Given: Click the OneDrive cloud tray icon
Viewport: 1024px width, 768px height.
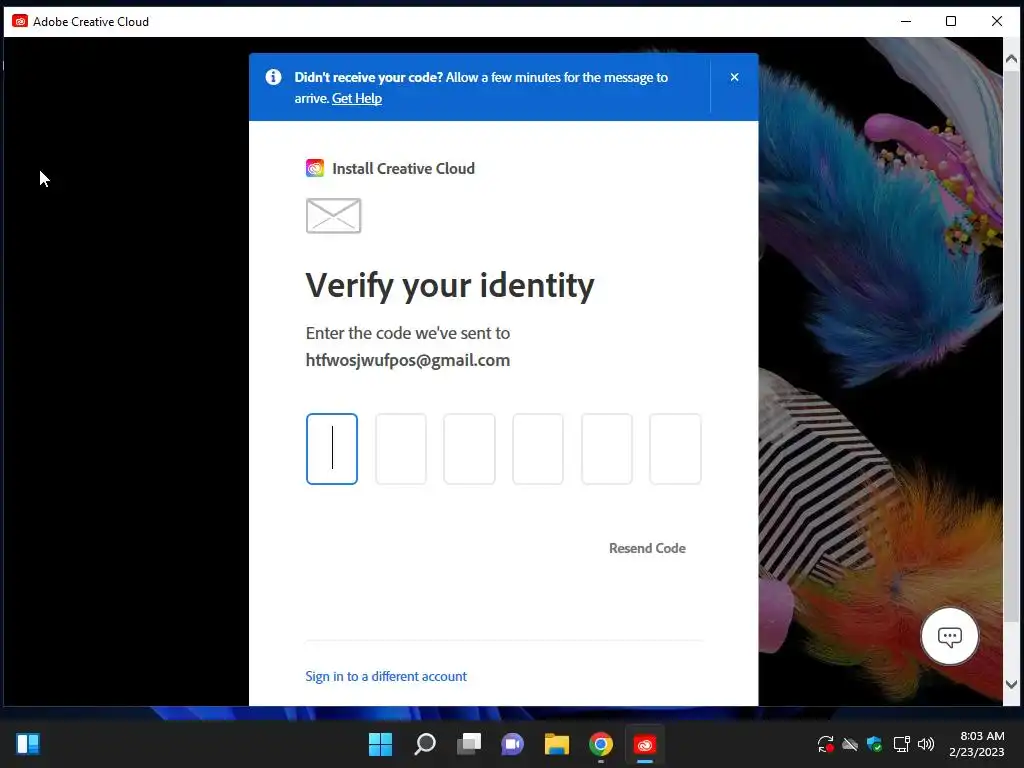Looking at the screenshot, I should coord(850,744).
